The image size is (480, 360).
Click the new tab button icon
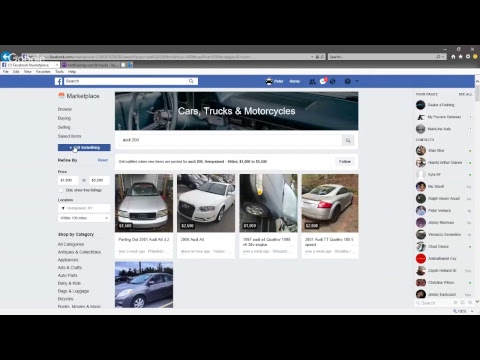(123, 65)
